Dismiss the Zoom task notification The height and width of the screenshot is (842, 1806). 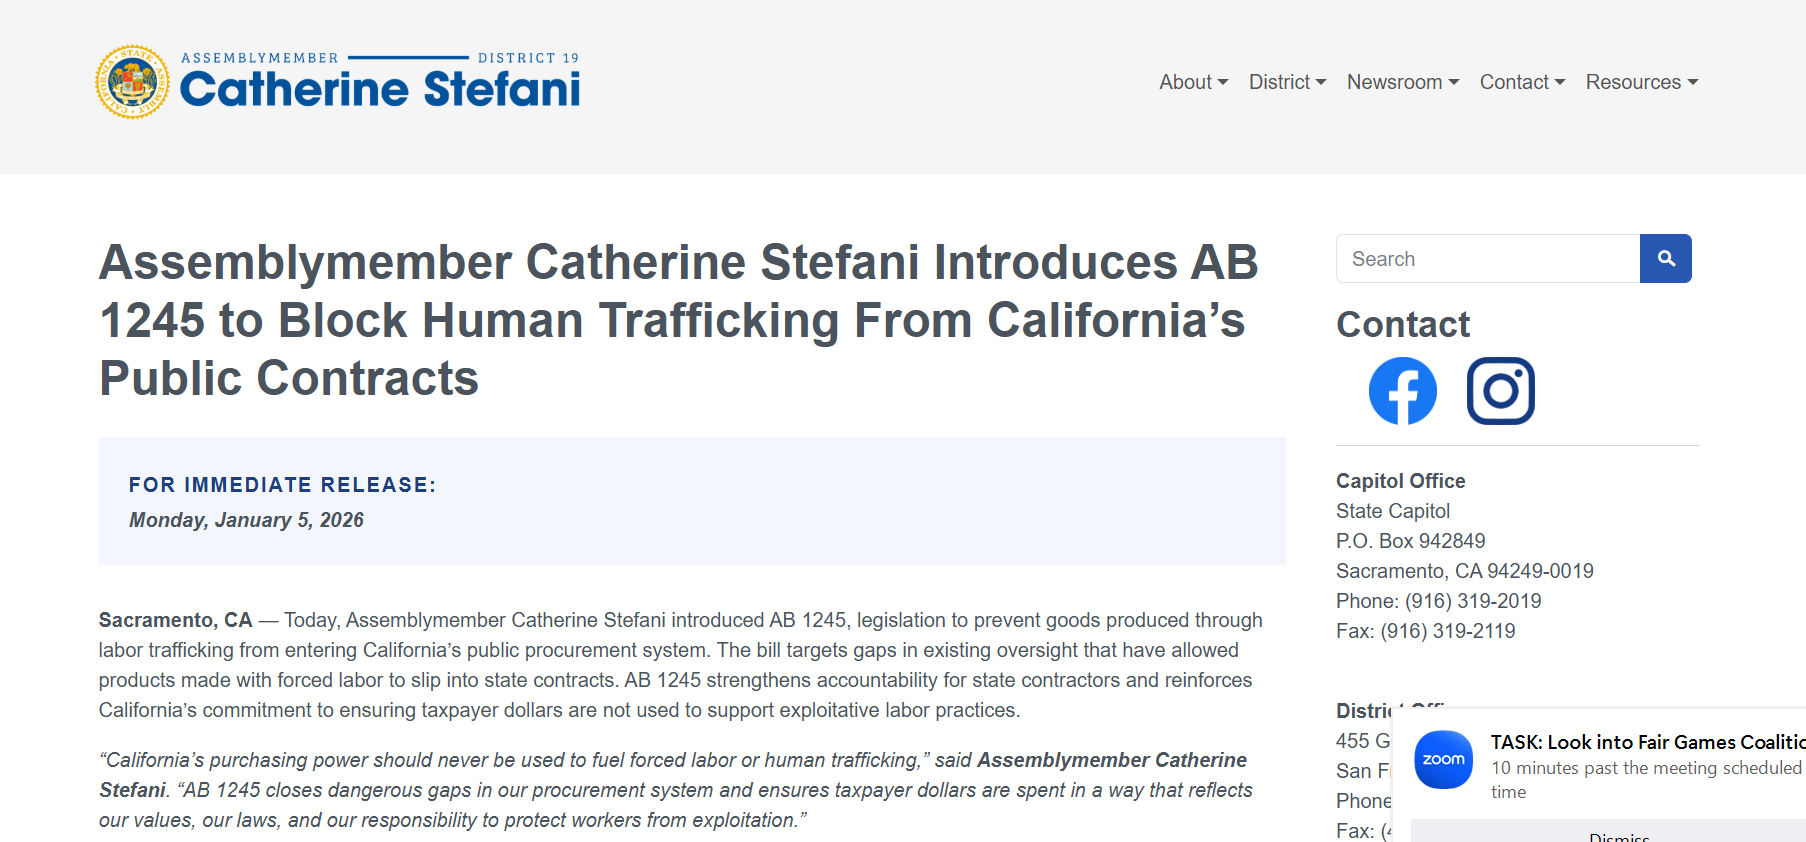pyautogui.click(x=1618, y=836)
